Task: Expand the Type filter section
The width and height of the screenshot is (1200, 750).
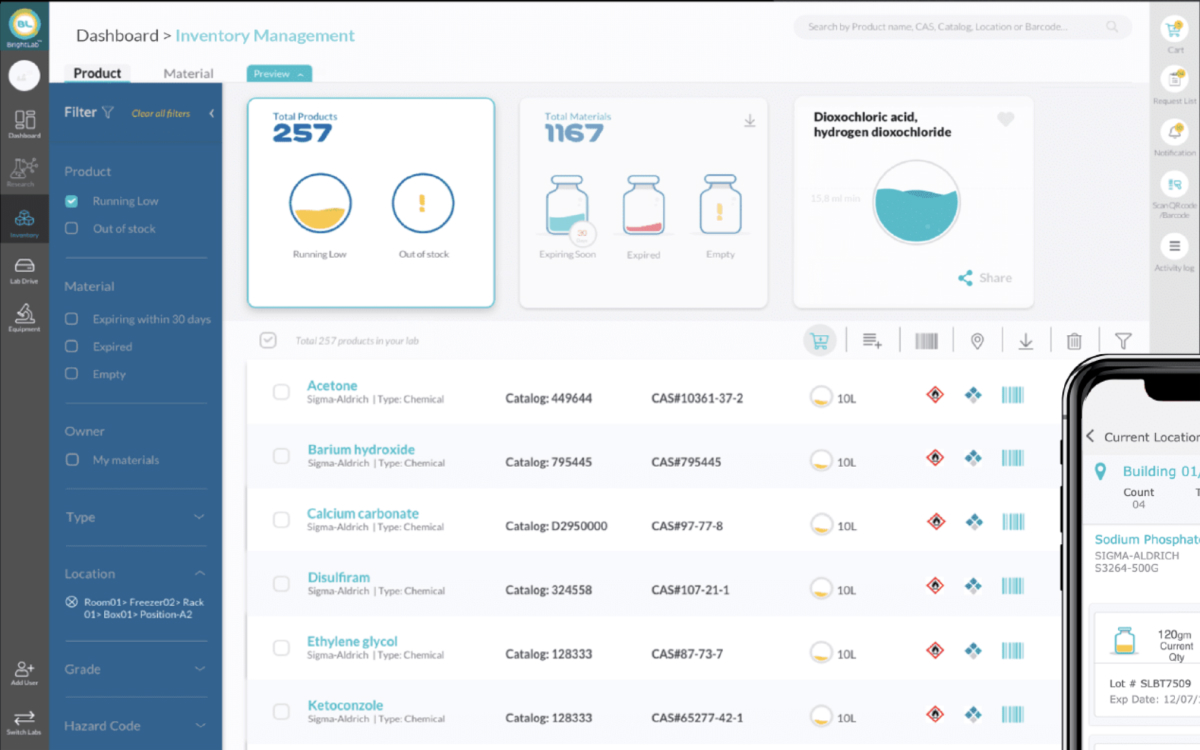Action: [x=199, y=517]
